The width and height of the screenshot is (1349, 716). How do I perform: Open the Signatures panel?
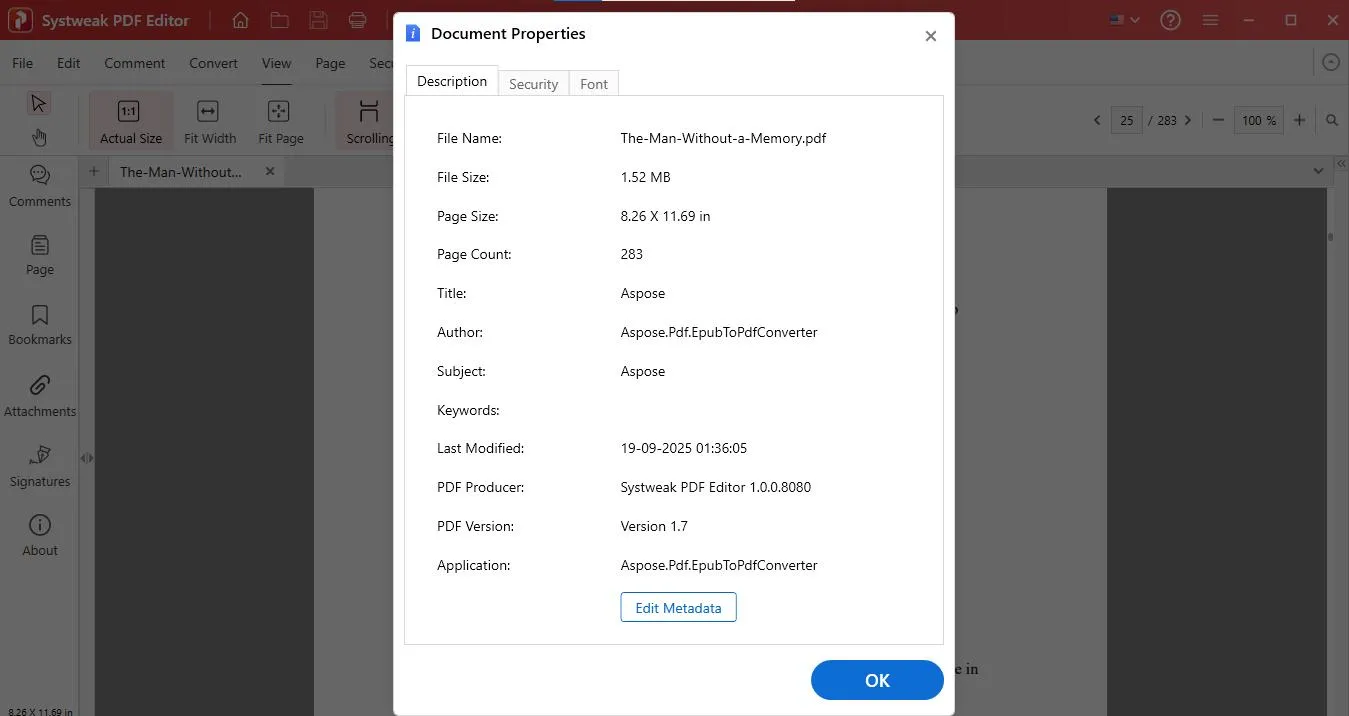click(x=39, y=466)
